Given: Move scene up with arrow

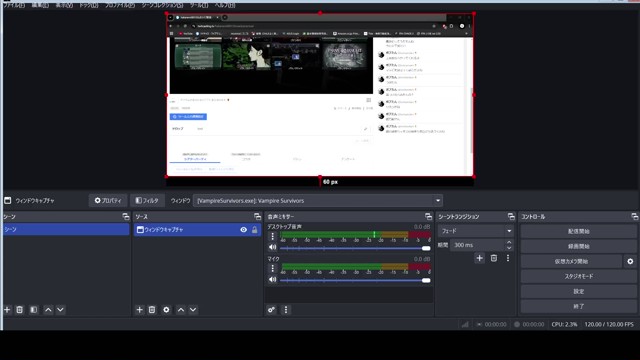Looking at the screenshot, I should 48,310.
